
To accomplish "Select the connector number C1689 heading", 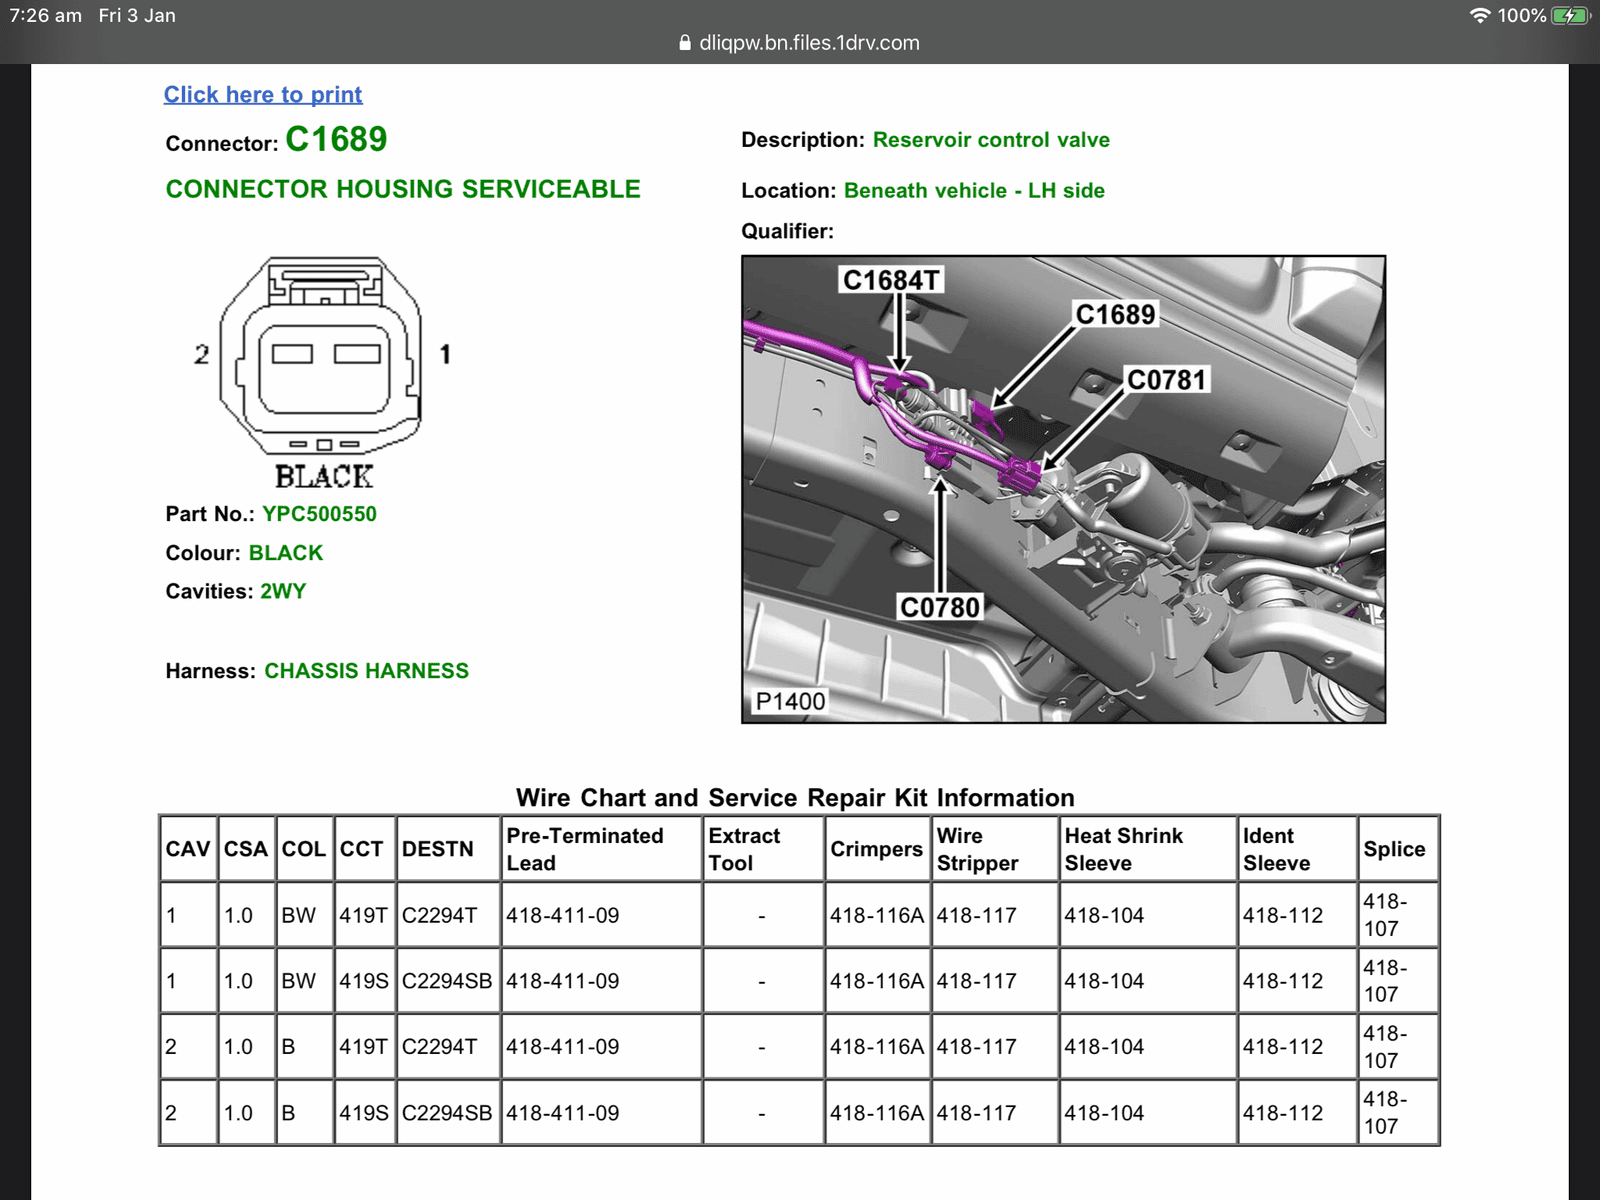I will [x=336, y=139].
